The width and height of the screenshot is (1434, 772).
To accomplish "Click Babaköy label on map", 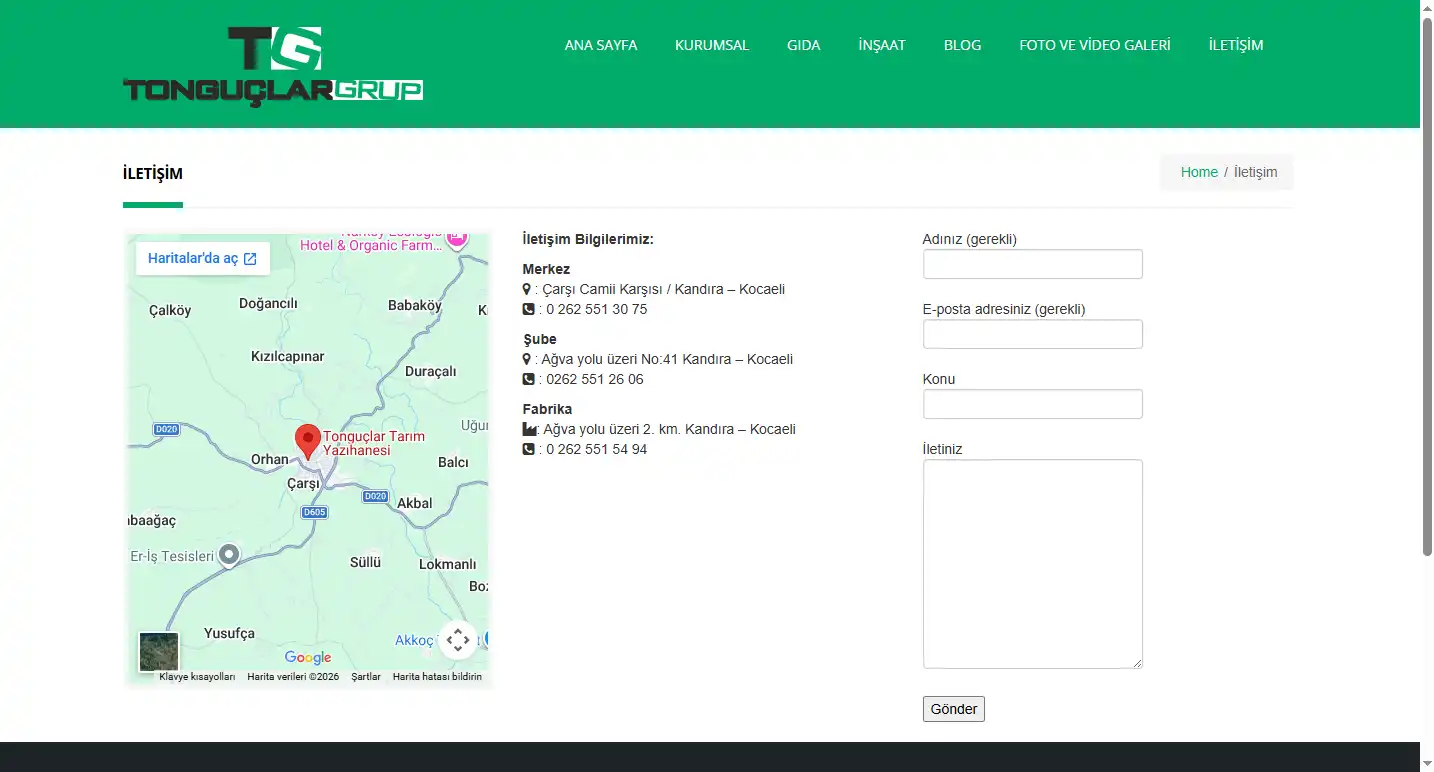I will [415, 305].
